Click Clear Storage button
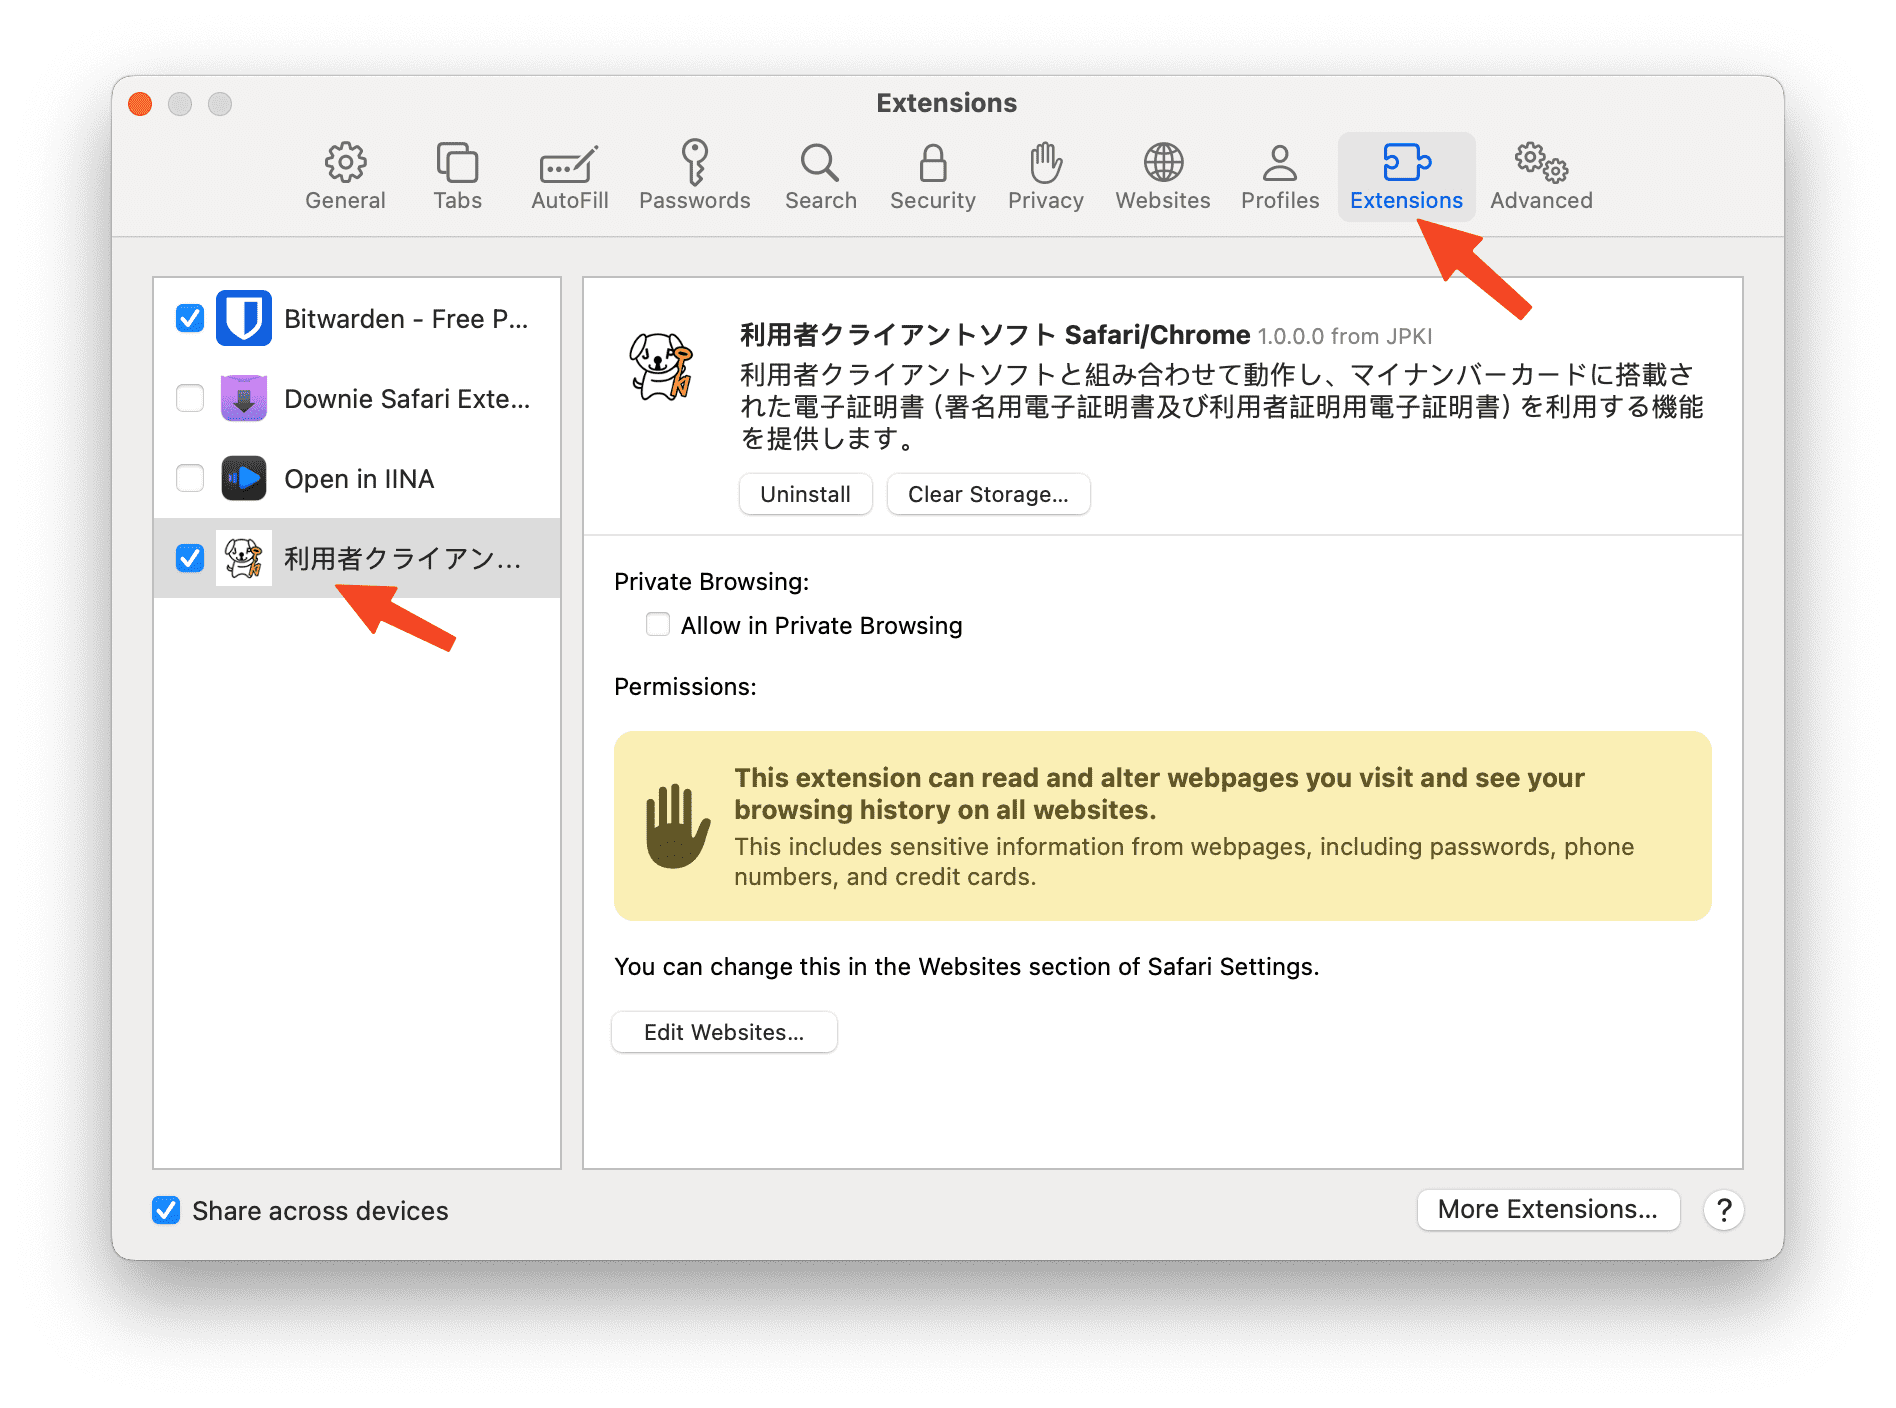Image resolution: width=1896 pixels, height=1408 pixels. pyautogui.click(x=988, y=494)
